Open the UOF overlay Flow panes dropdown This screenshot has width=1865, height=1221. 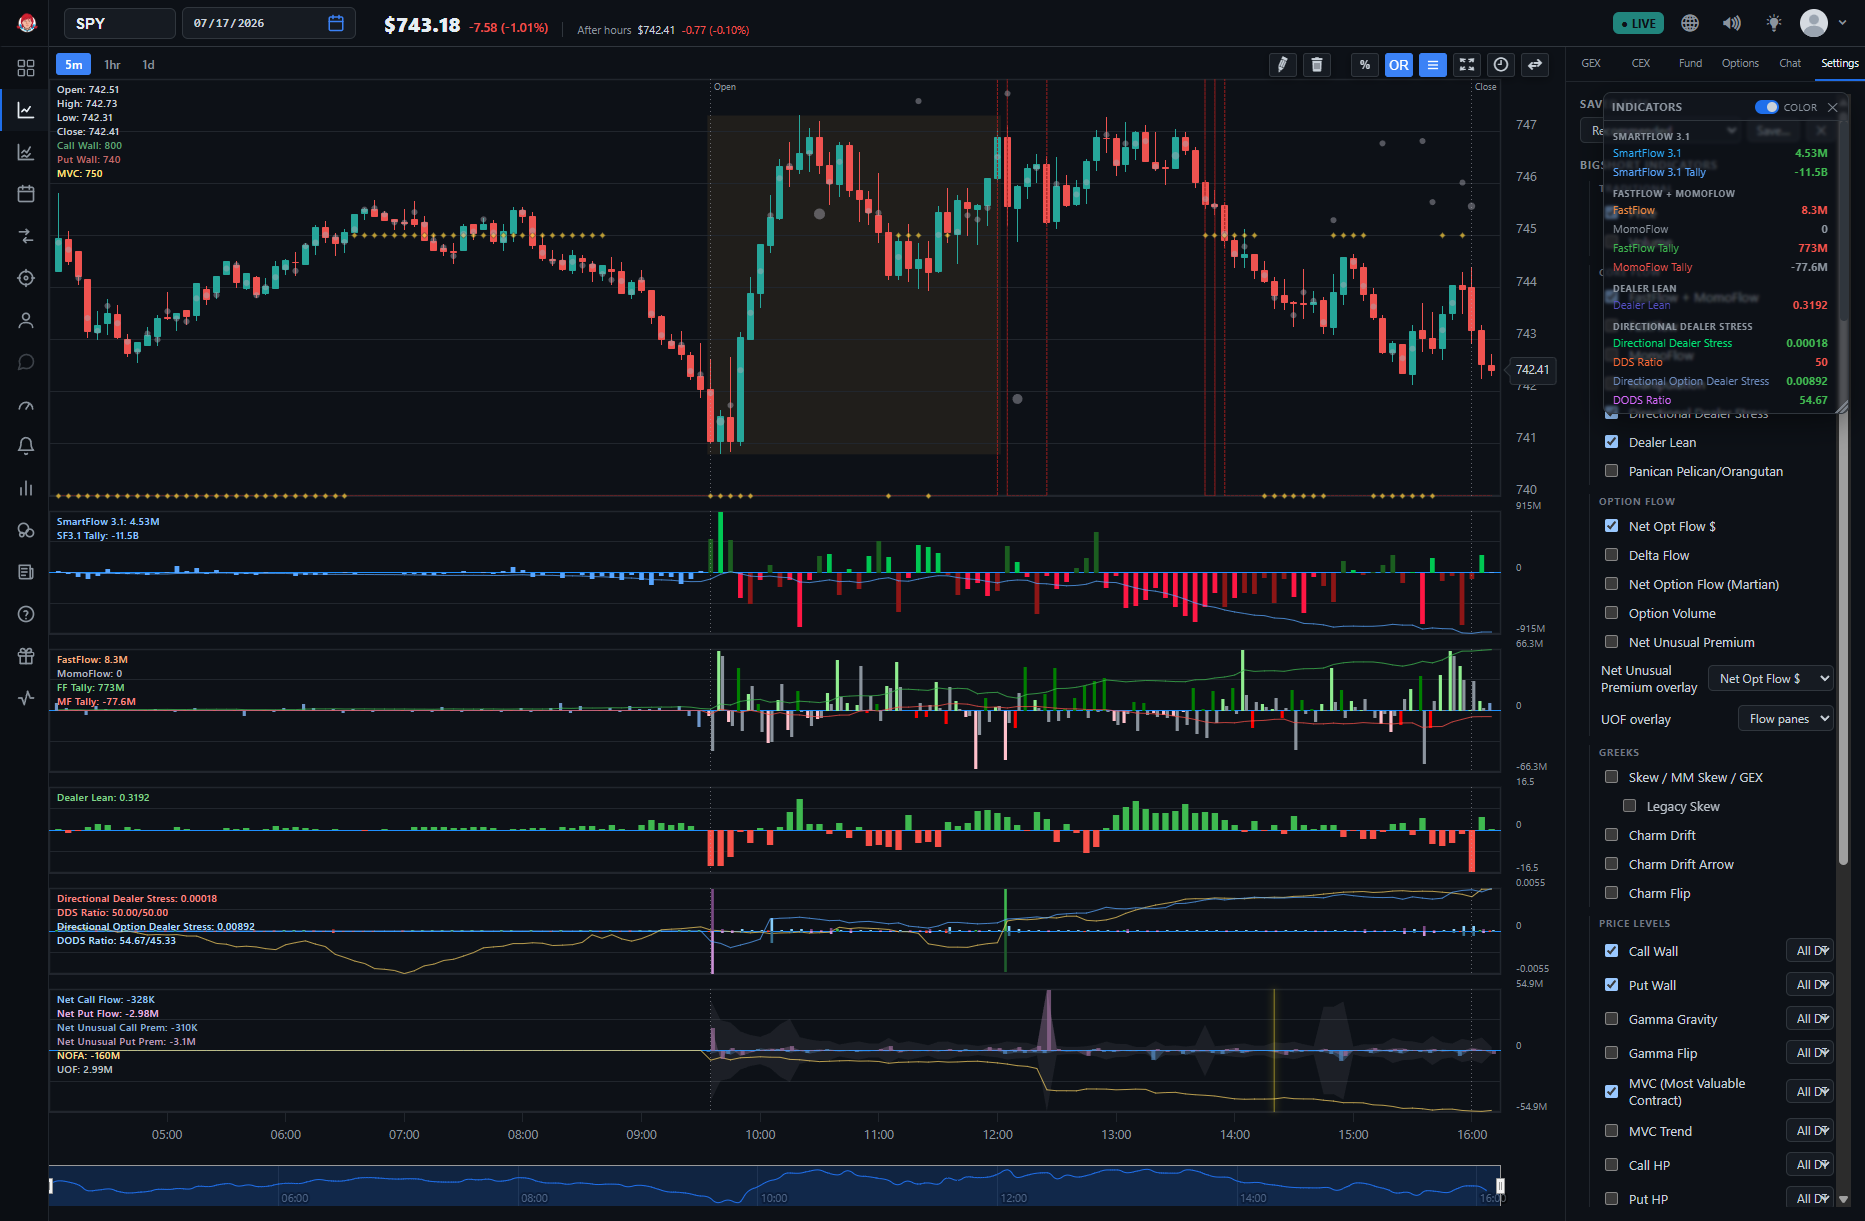coord(1785,719)
